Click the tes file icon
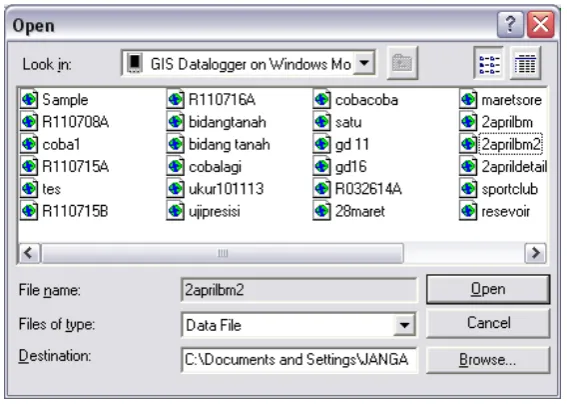 pos(29,189)
